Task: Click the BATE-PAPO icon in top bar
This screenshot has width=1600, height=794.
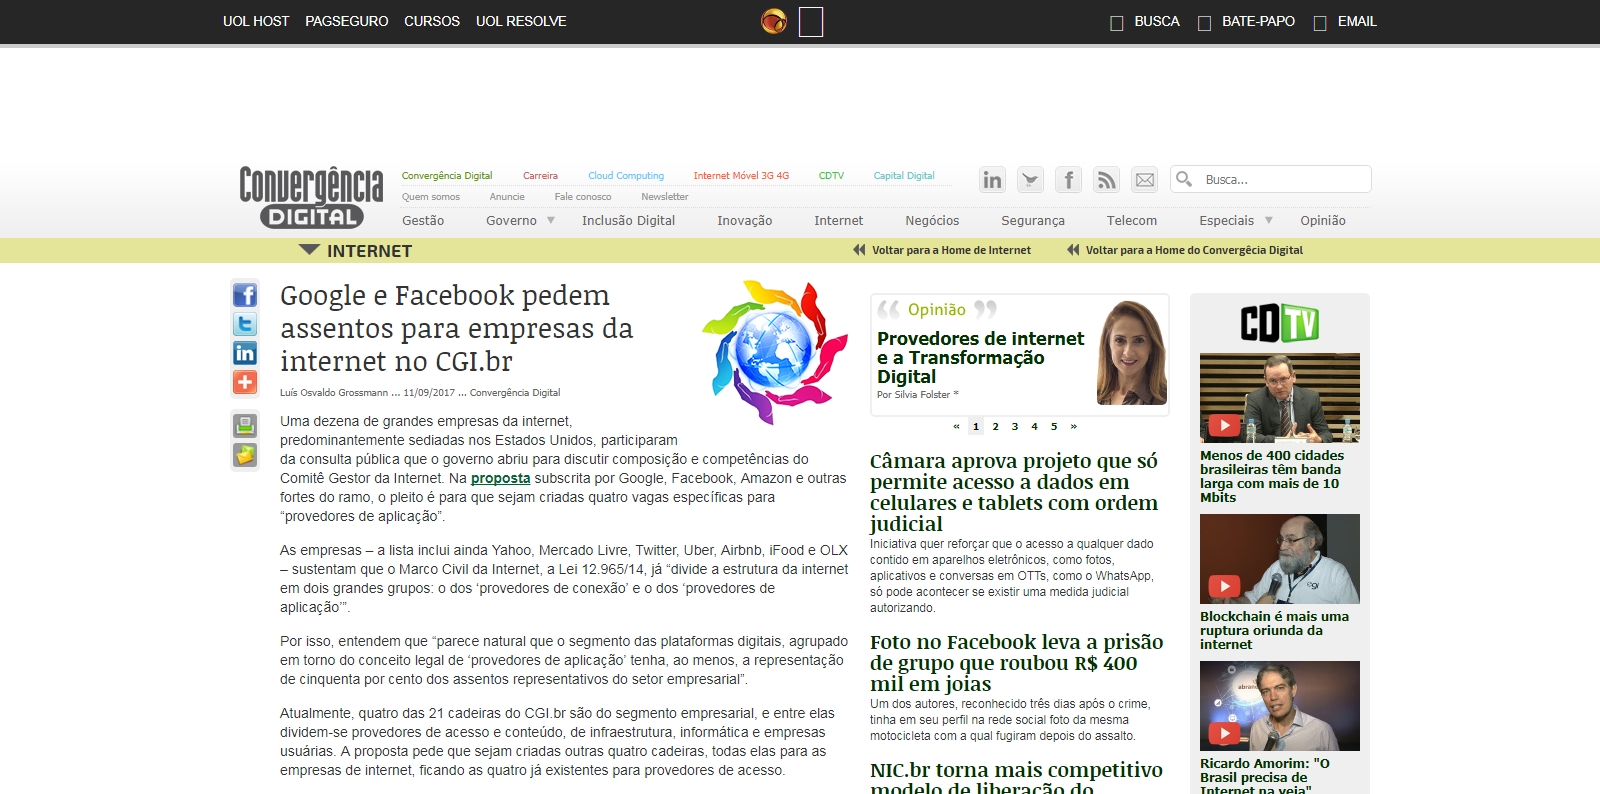Action: tap(1204, 23)
